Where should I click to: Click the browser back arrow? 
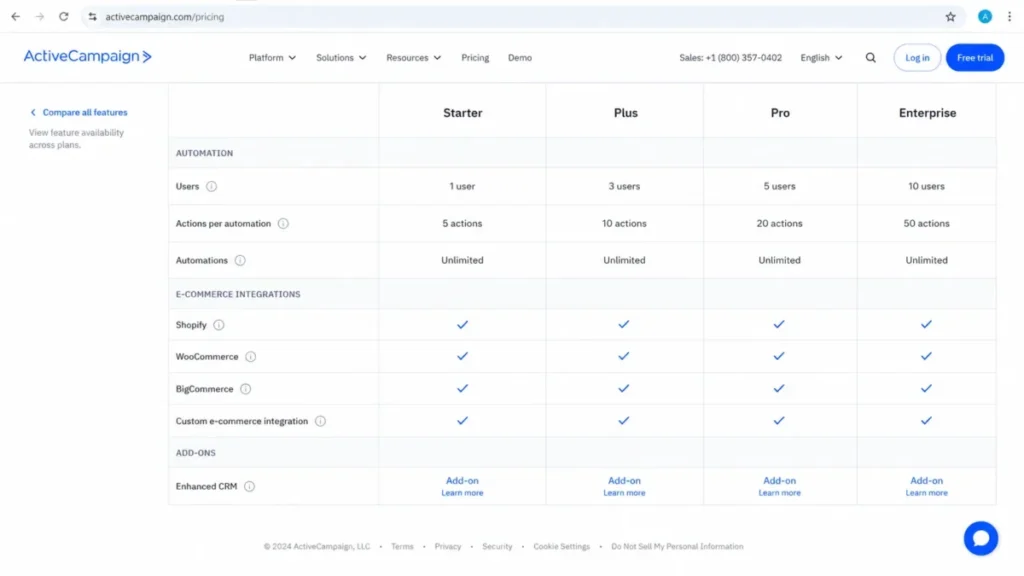(x=16, y=17)
